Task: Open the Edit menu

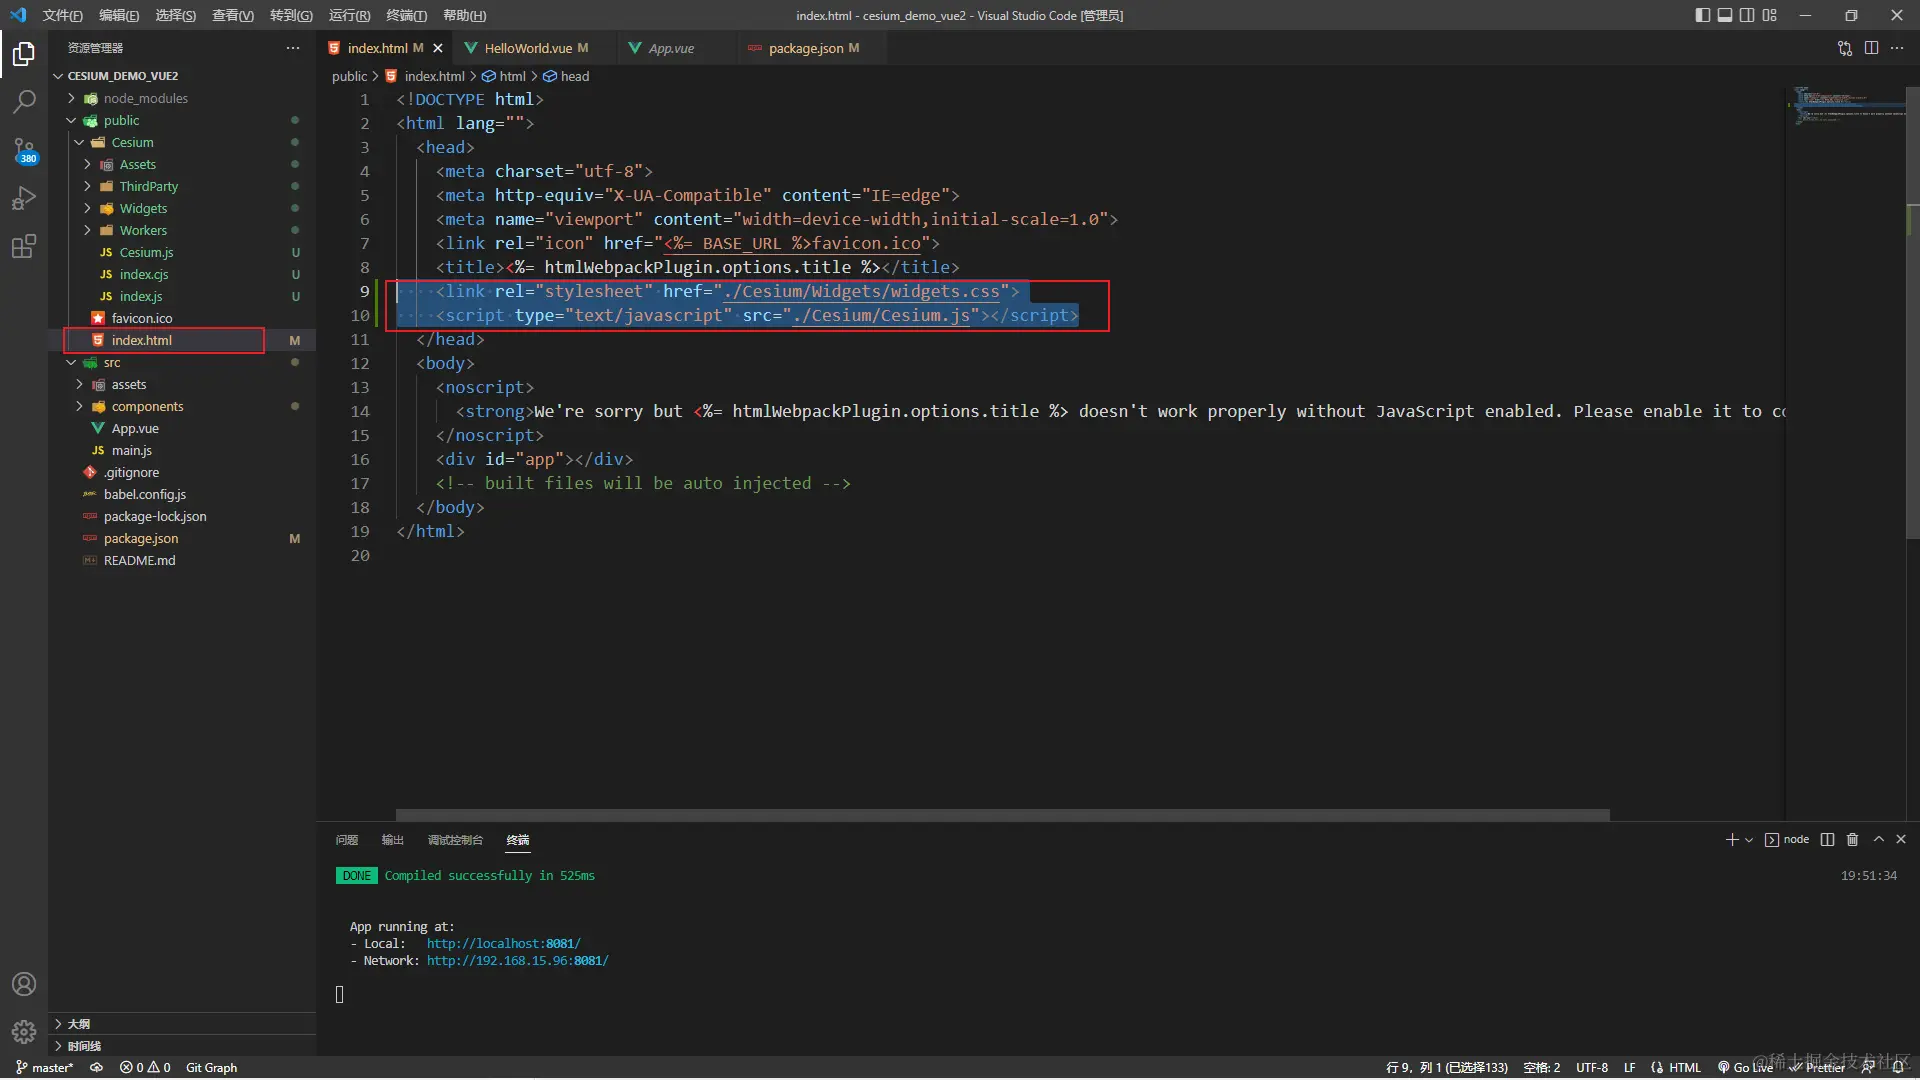Action: click(x=119, y=15)
